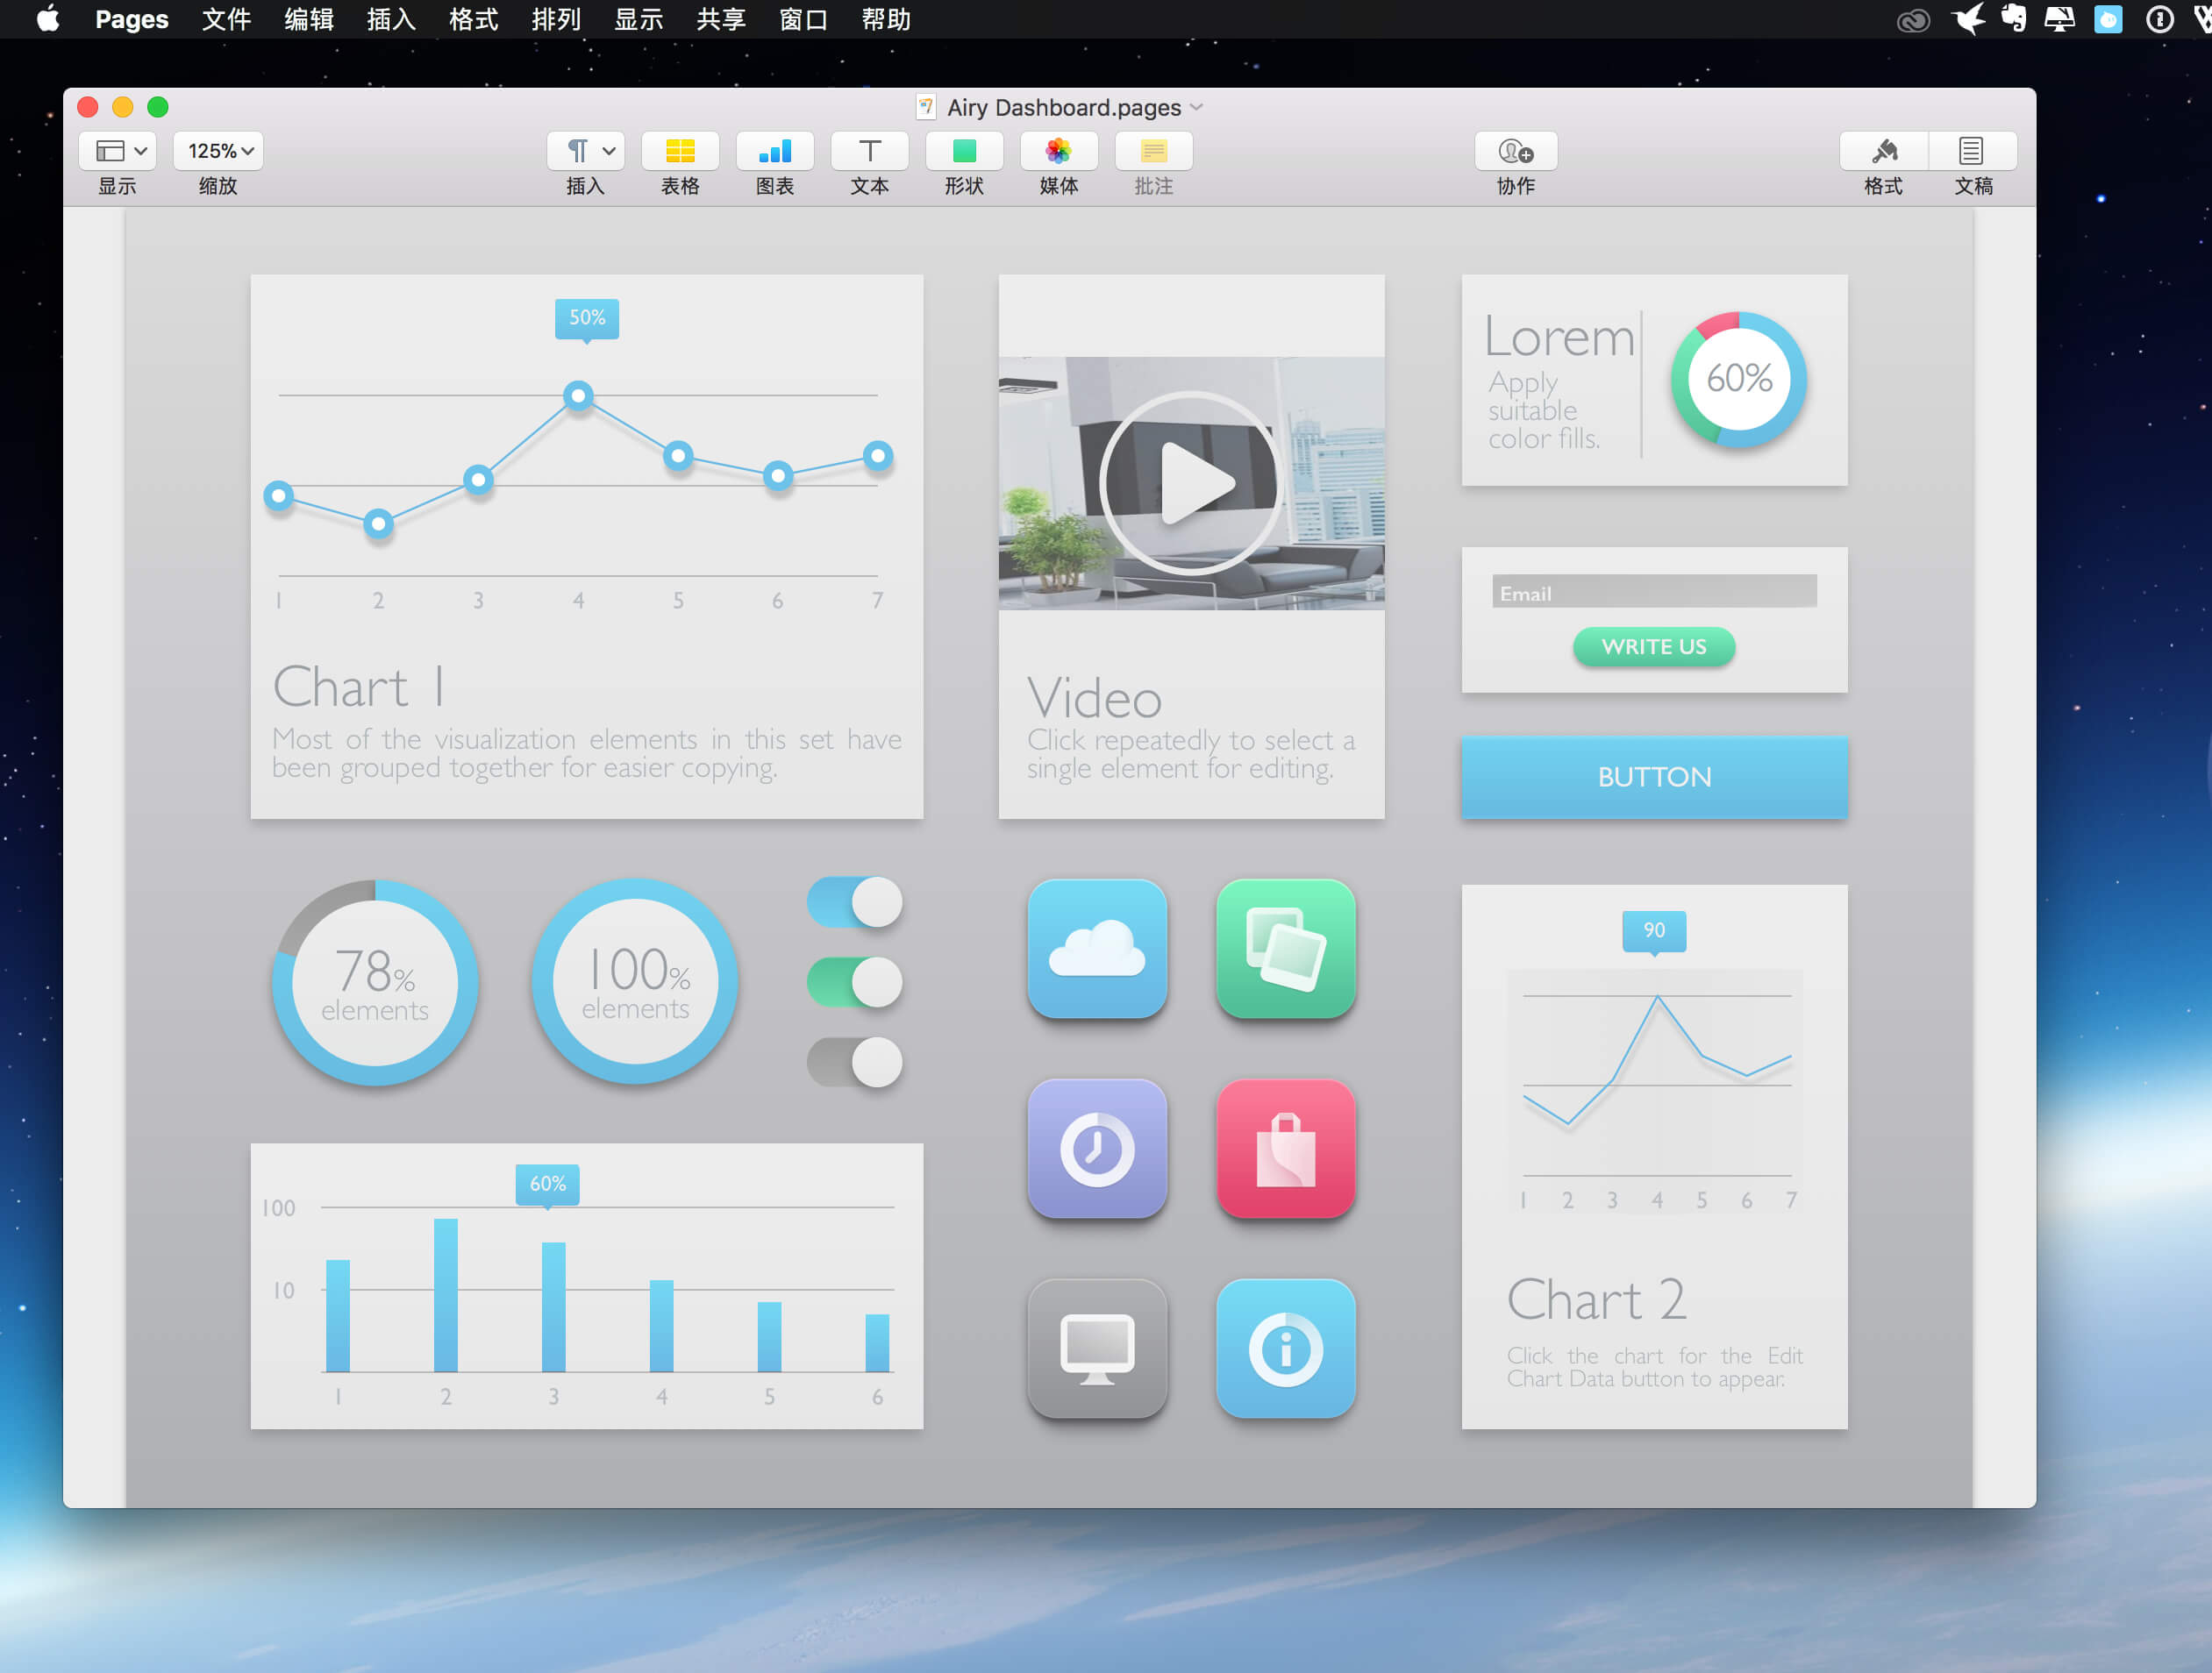Click the Email input field
The width and height of the screenshot is (2212, 1673).
[1654, 591]
